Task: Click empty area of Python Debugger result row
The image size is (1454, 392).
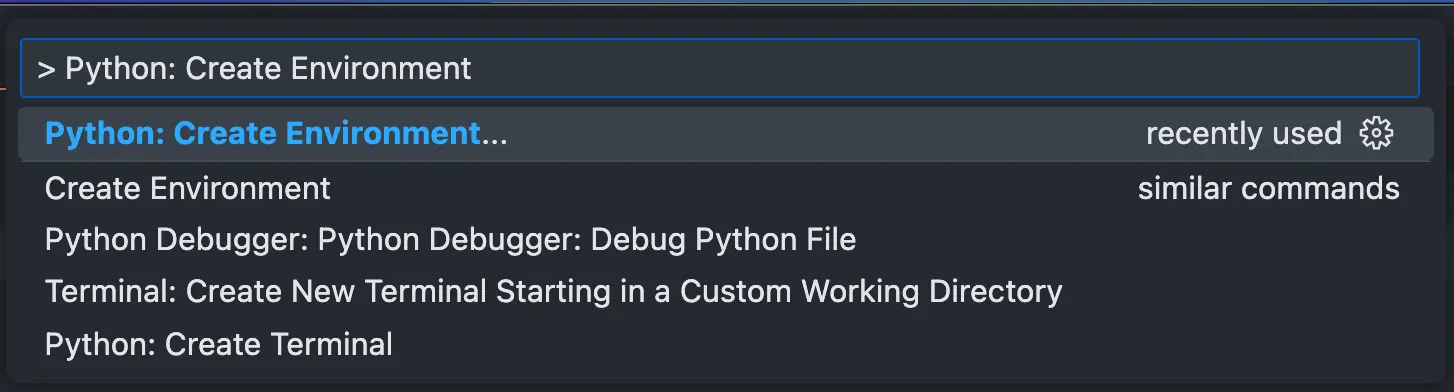Action: pos(1140,239)
